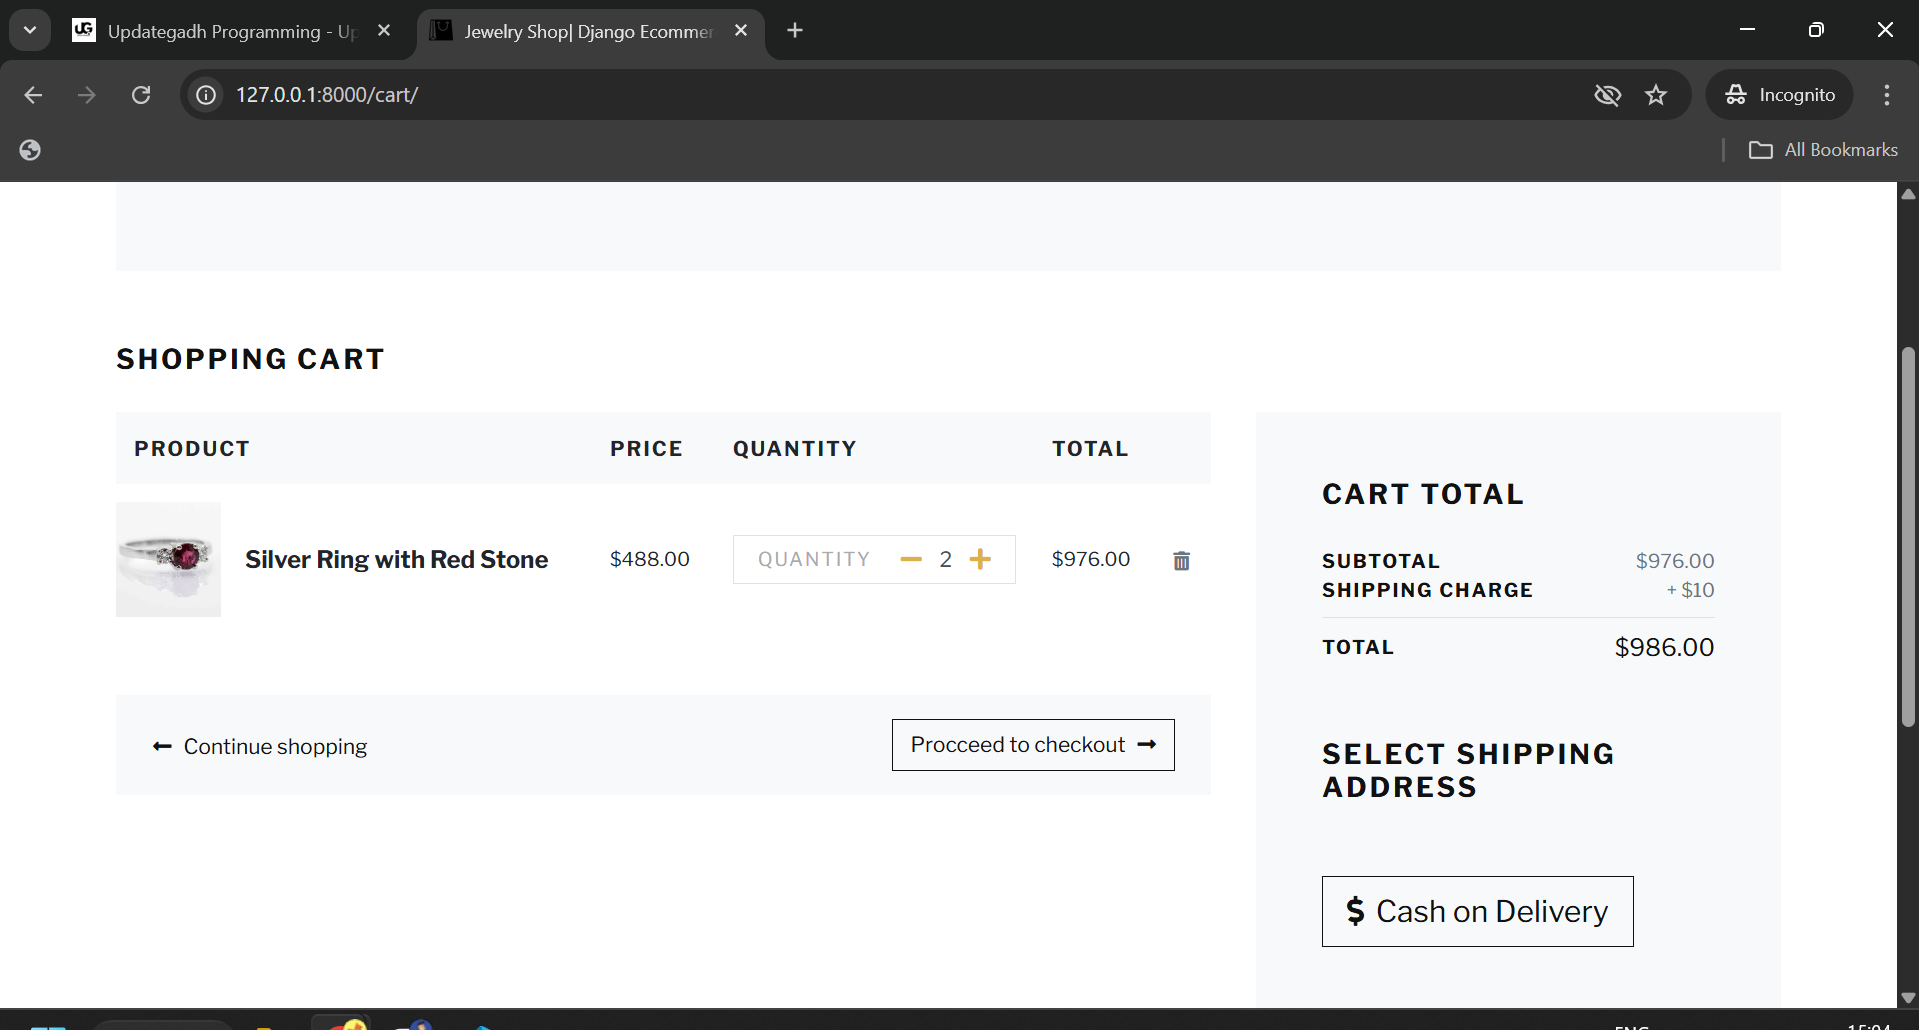Delete the Silver Ring item with trash icon
The image size is (1919, 1030).
point(1181,561)
